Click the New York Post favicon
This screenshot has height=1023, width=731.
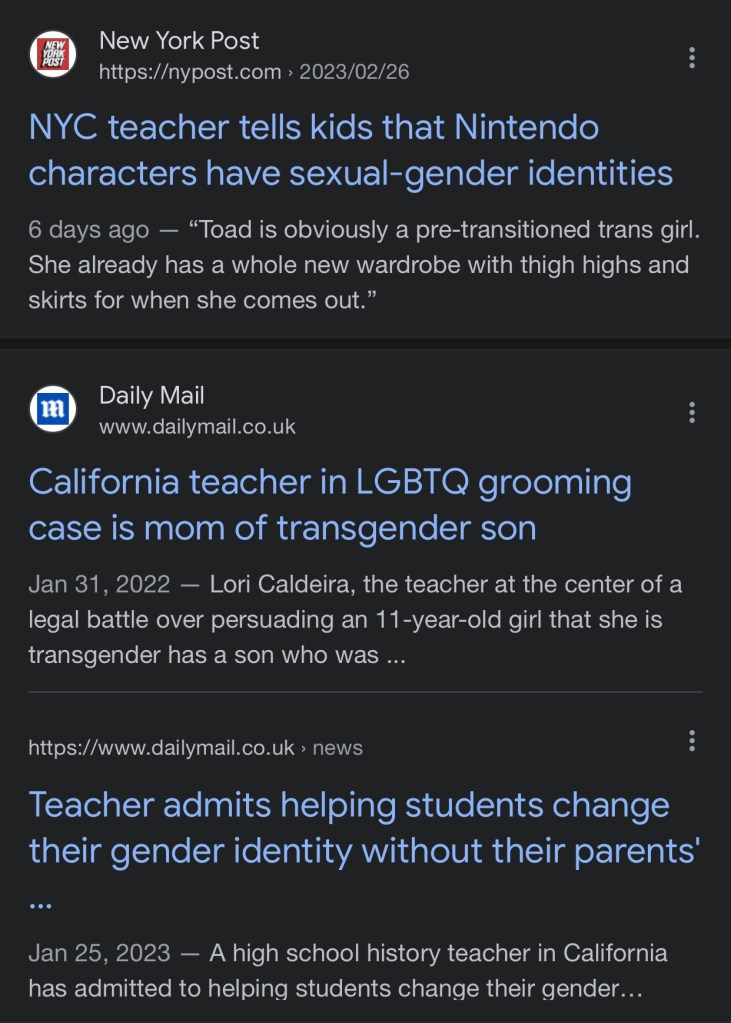pyautogui.click(x=53, y=56)
